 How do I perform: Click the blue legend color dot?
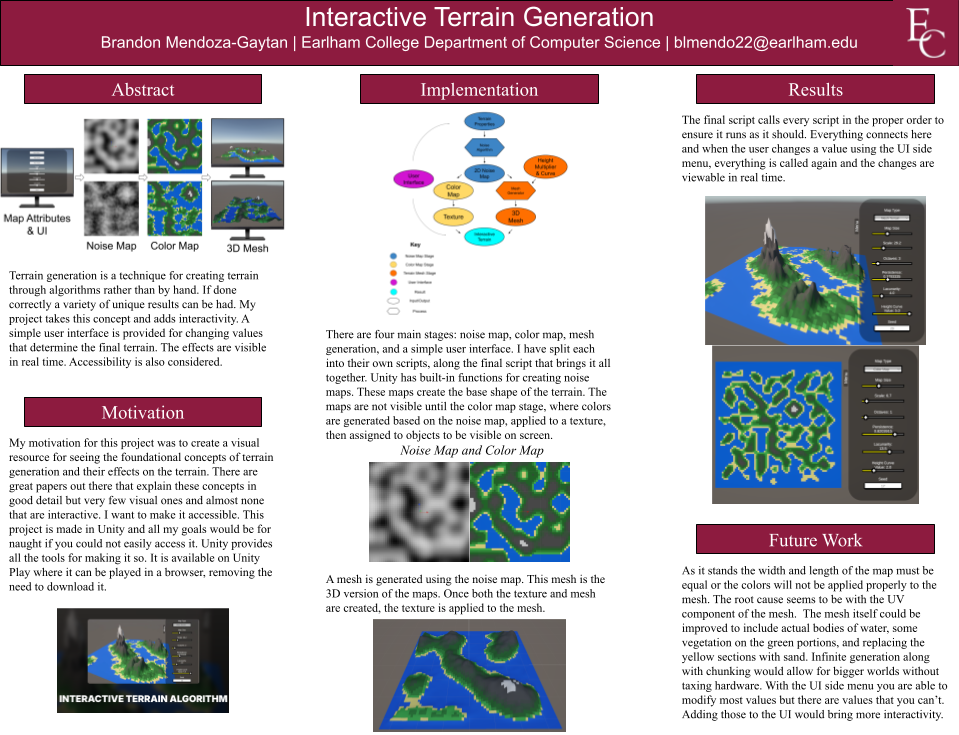(x=393, y=256)
